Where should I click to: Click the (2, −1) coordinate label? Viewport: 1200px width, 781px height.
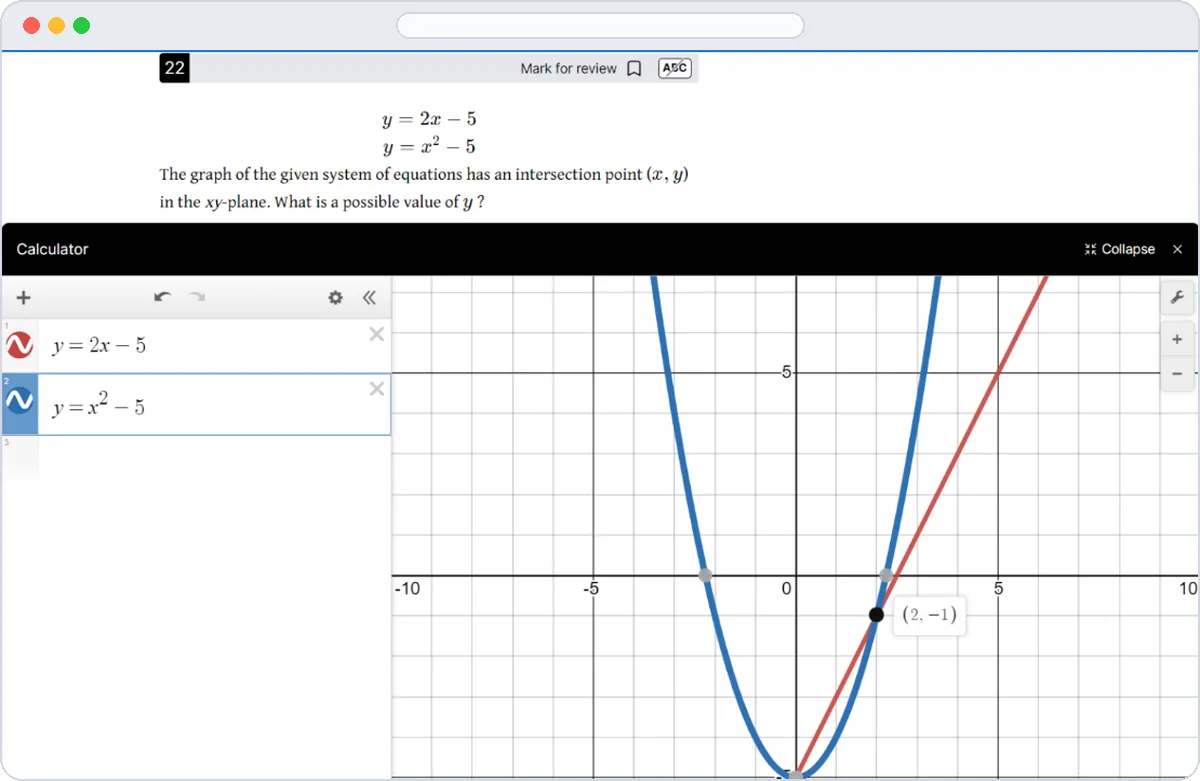pos(929,615)
